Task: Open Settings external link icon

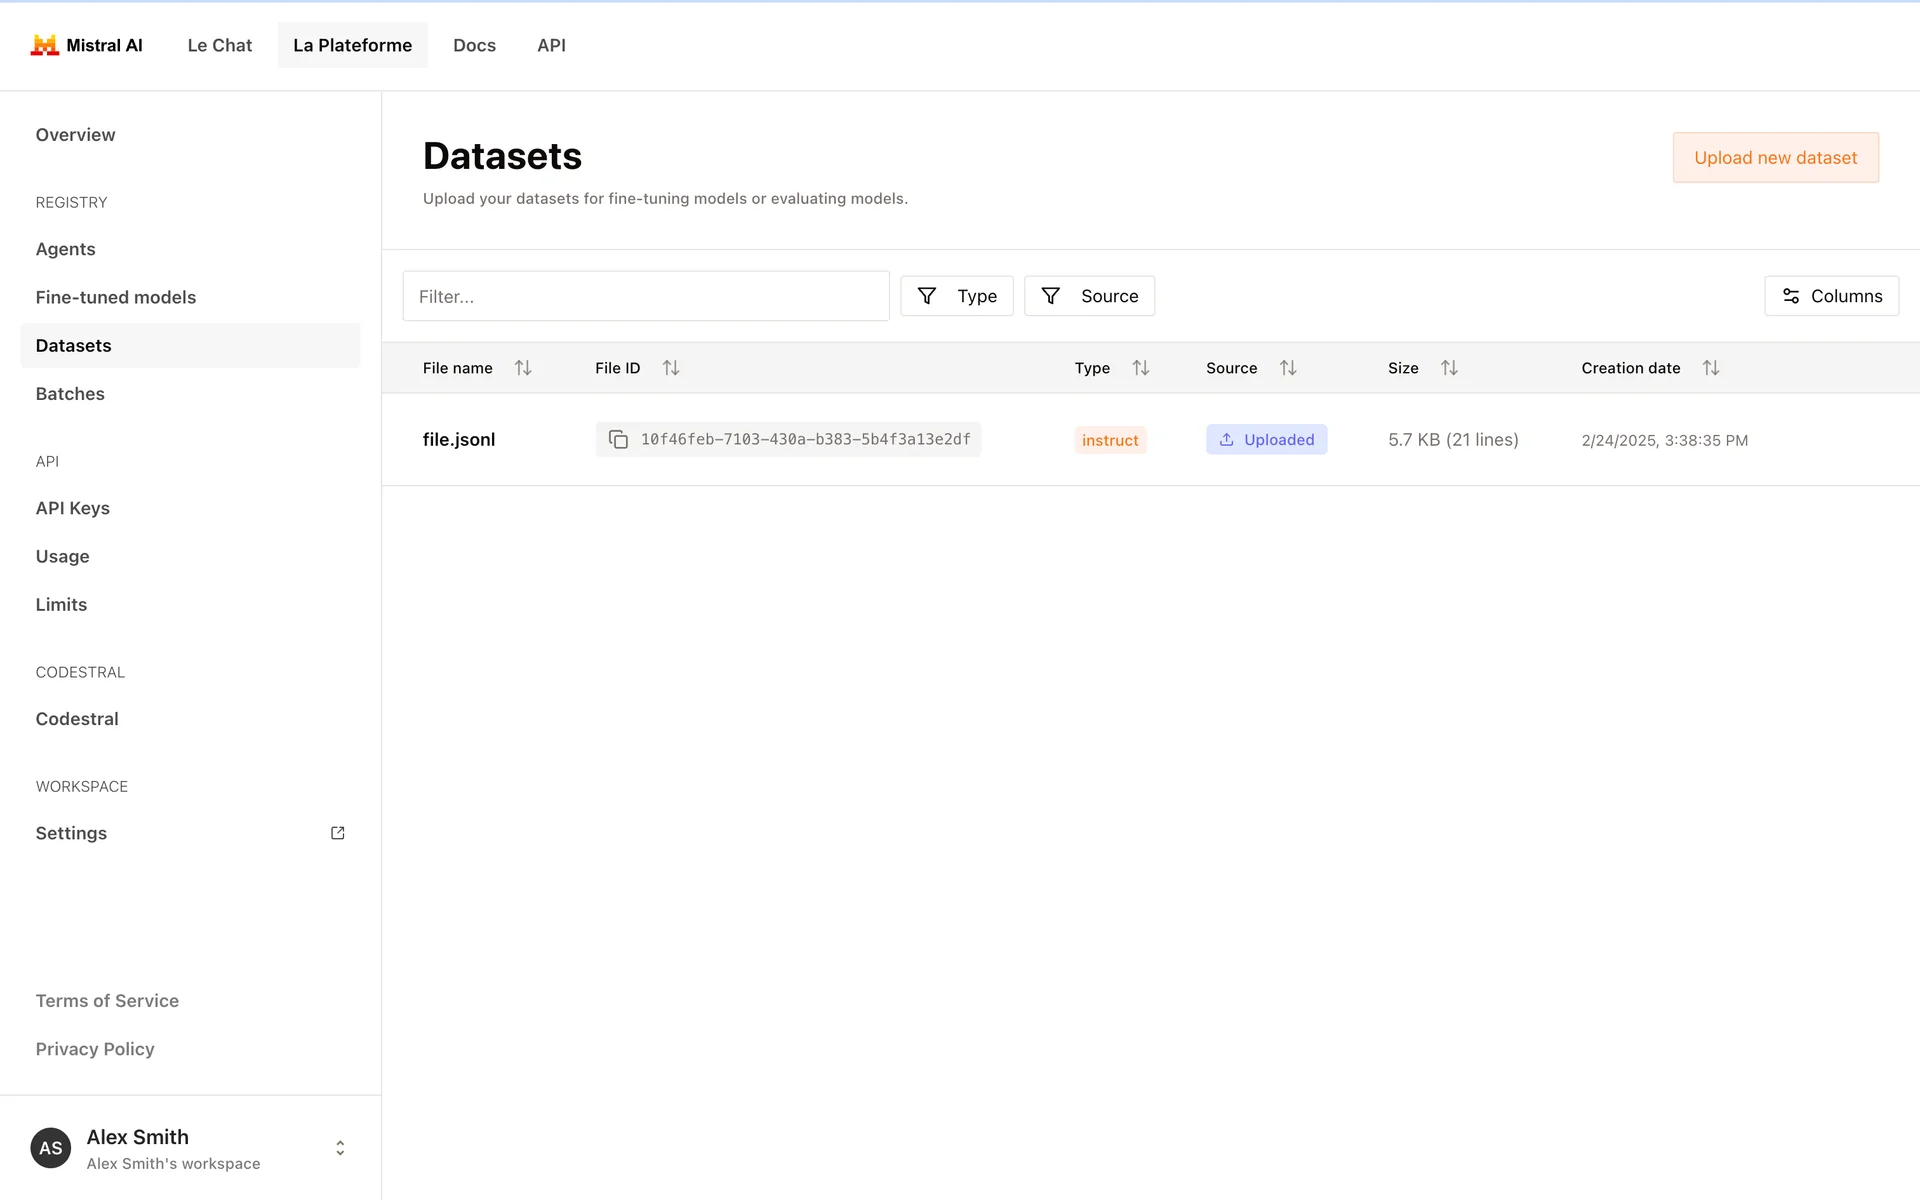Action: tap(338, 833)
